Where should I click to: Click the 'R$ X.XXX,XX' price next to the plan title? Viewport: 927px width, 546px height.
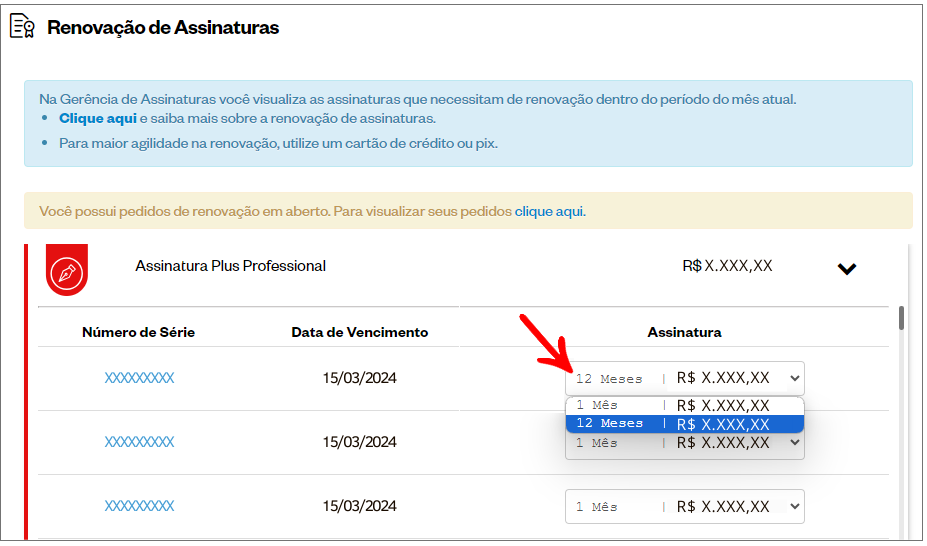coord(727,266)
